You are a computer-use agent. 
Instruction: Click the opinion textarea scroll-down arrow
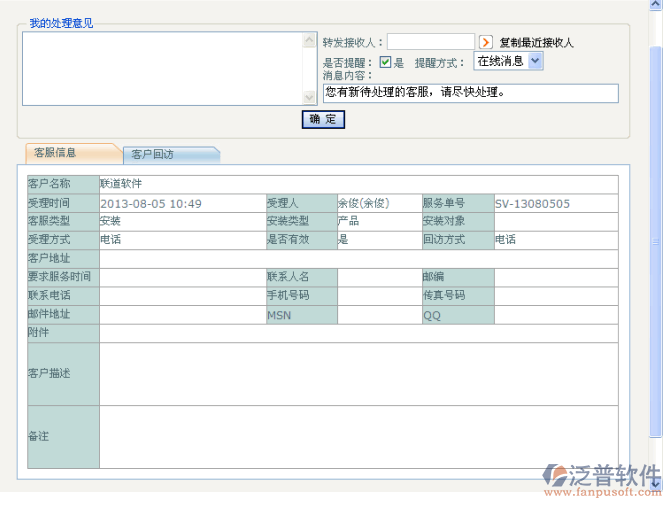click(309, 97)
